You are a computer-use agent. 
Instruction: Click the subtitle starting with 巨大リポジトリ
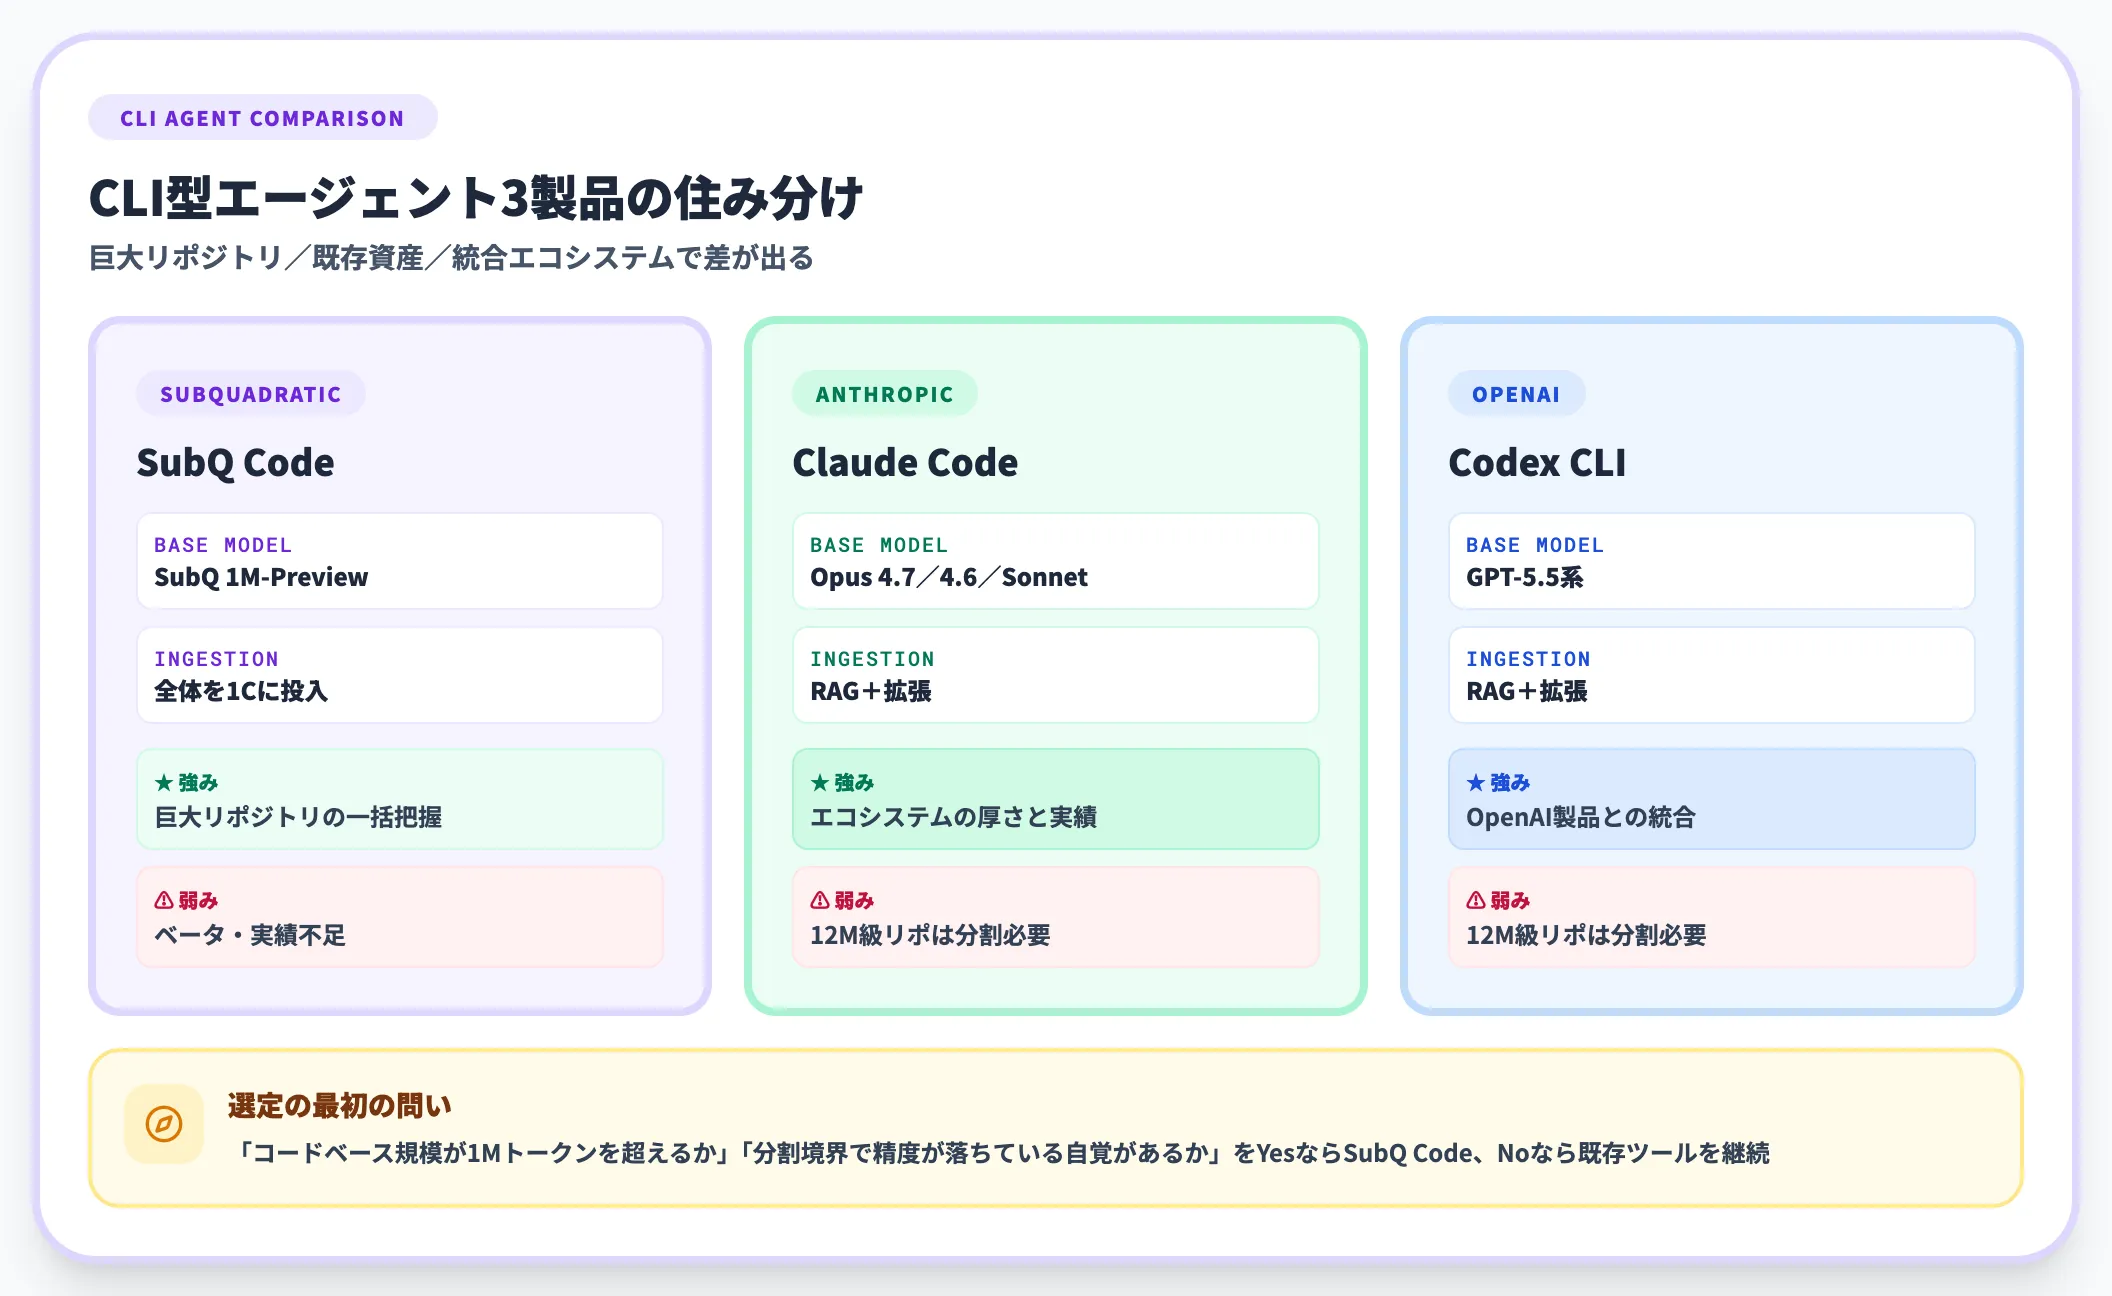[452, 258]
